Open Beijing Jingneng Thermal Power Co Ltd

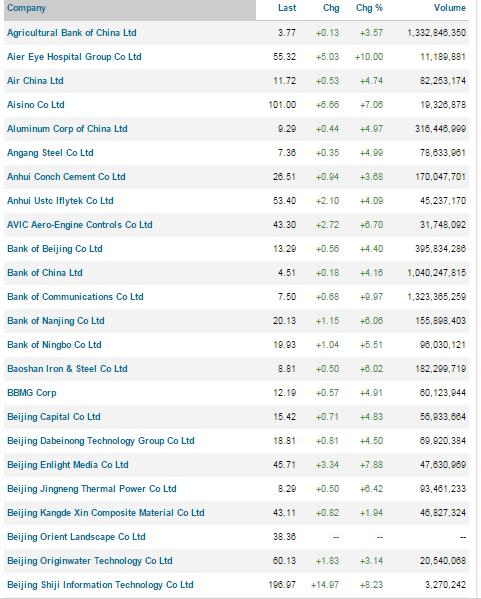click(x=92, y=489)
